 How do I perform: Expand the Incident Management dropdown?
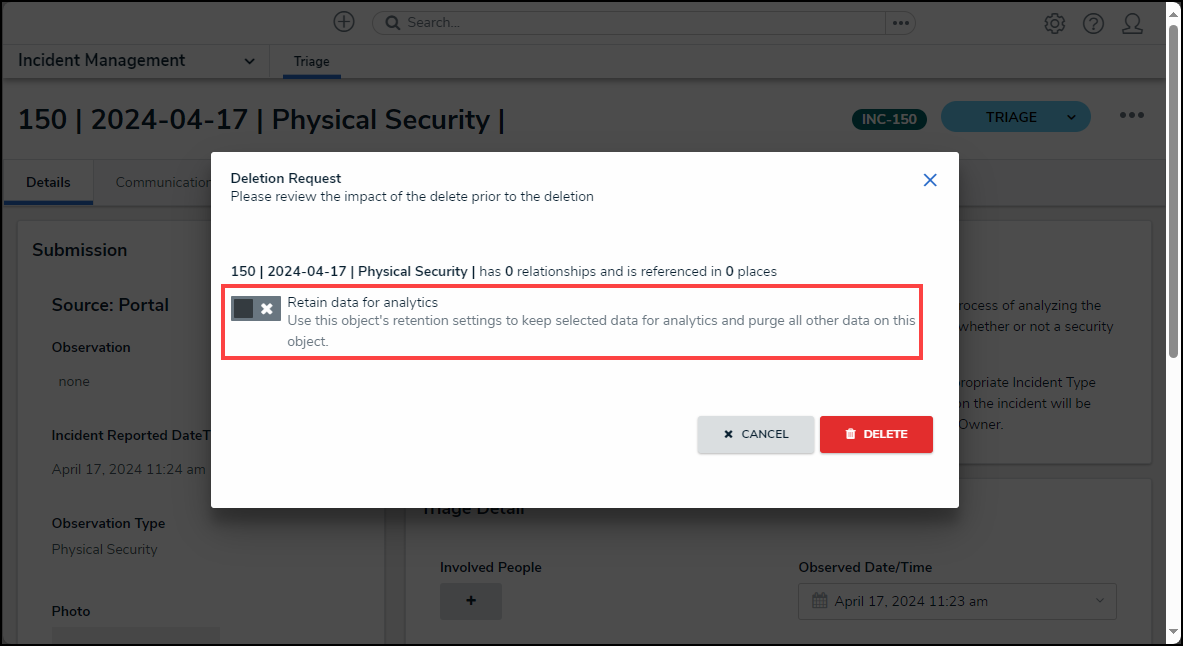(x=249, y=61)
